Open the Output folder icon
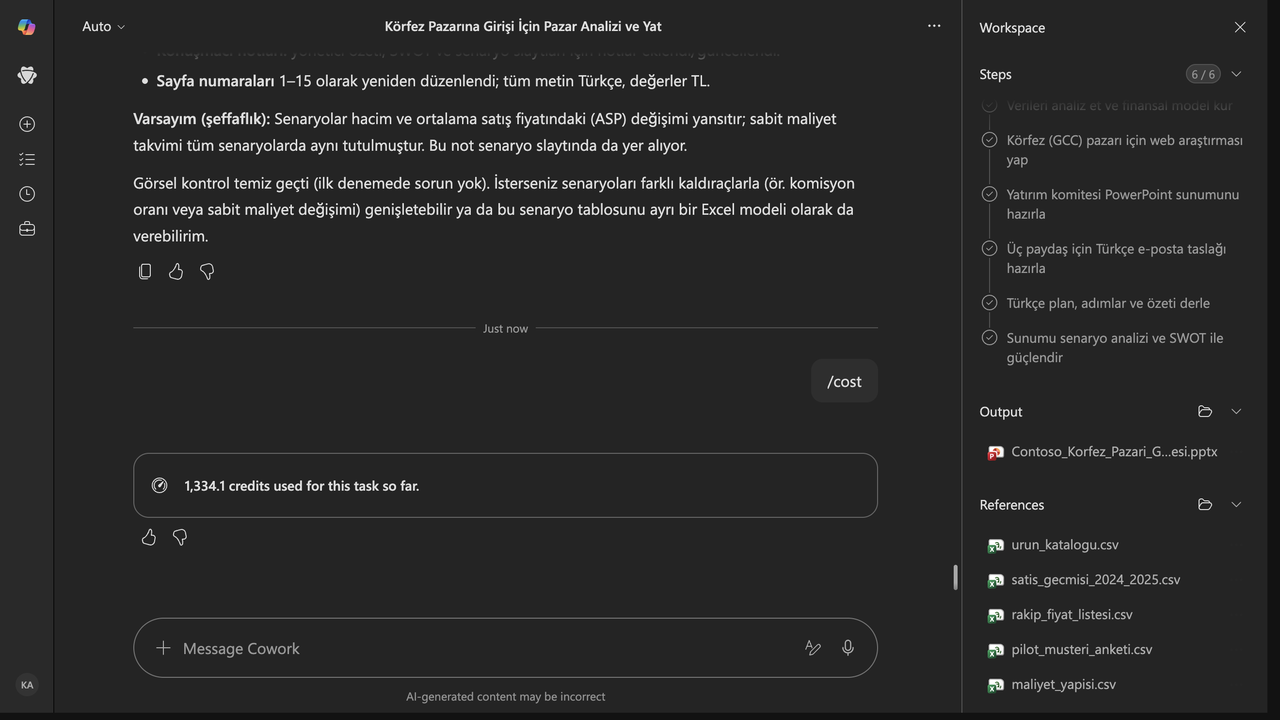Viewport: 1280px width, 720px height. pyautogui.click(x=1205, y=411)
